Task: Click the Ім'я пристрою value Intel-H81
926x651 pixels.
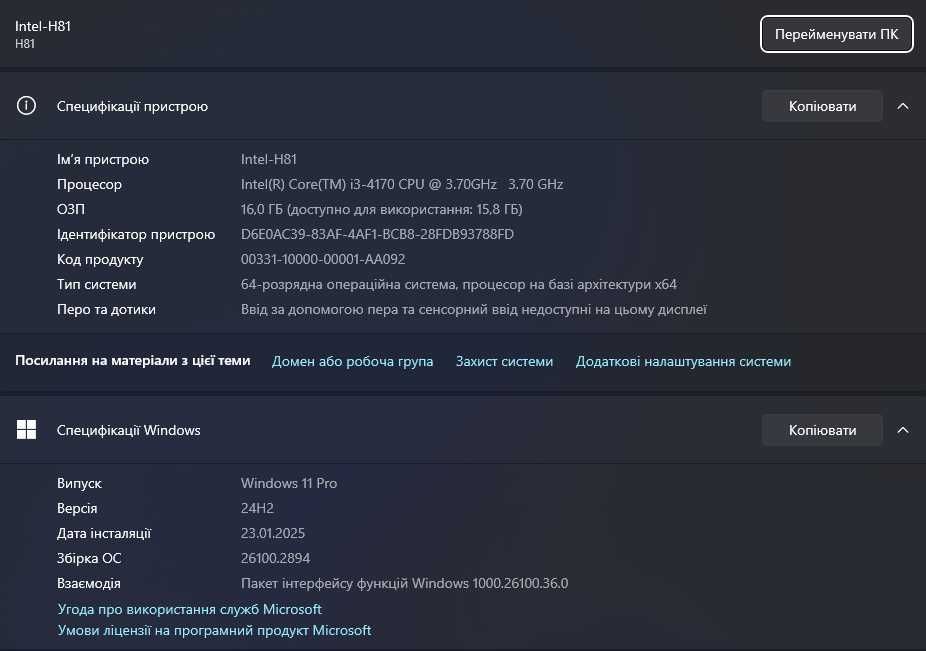Action: point(269,159)
